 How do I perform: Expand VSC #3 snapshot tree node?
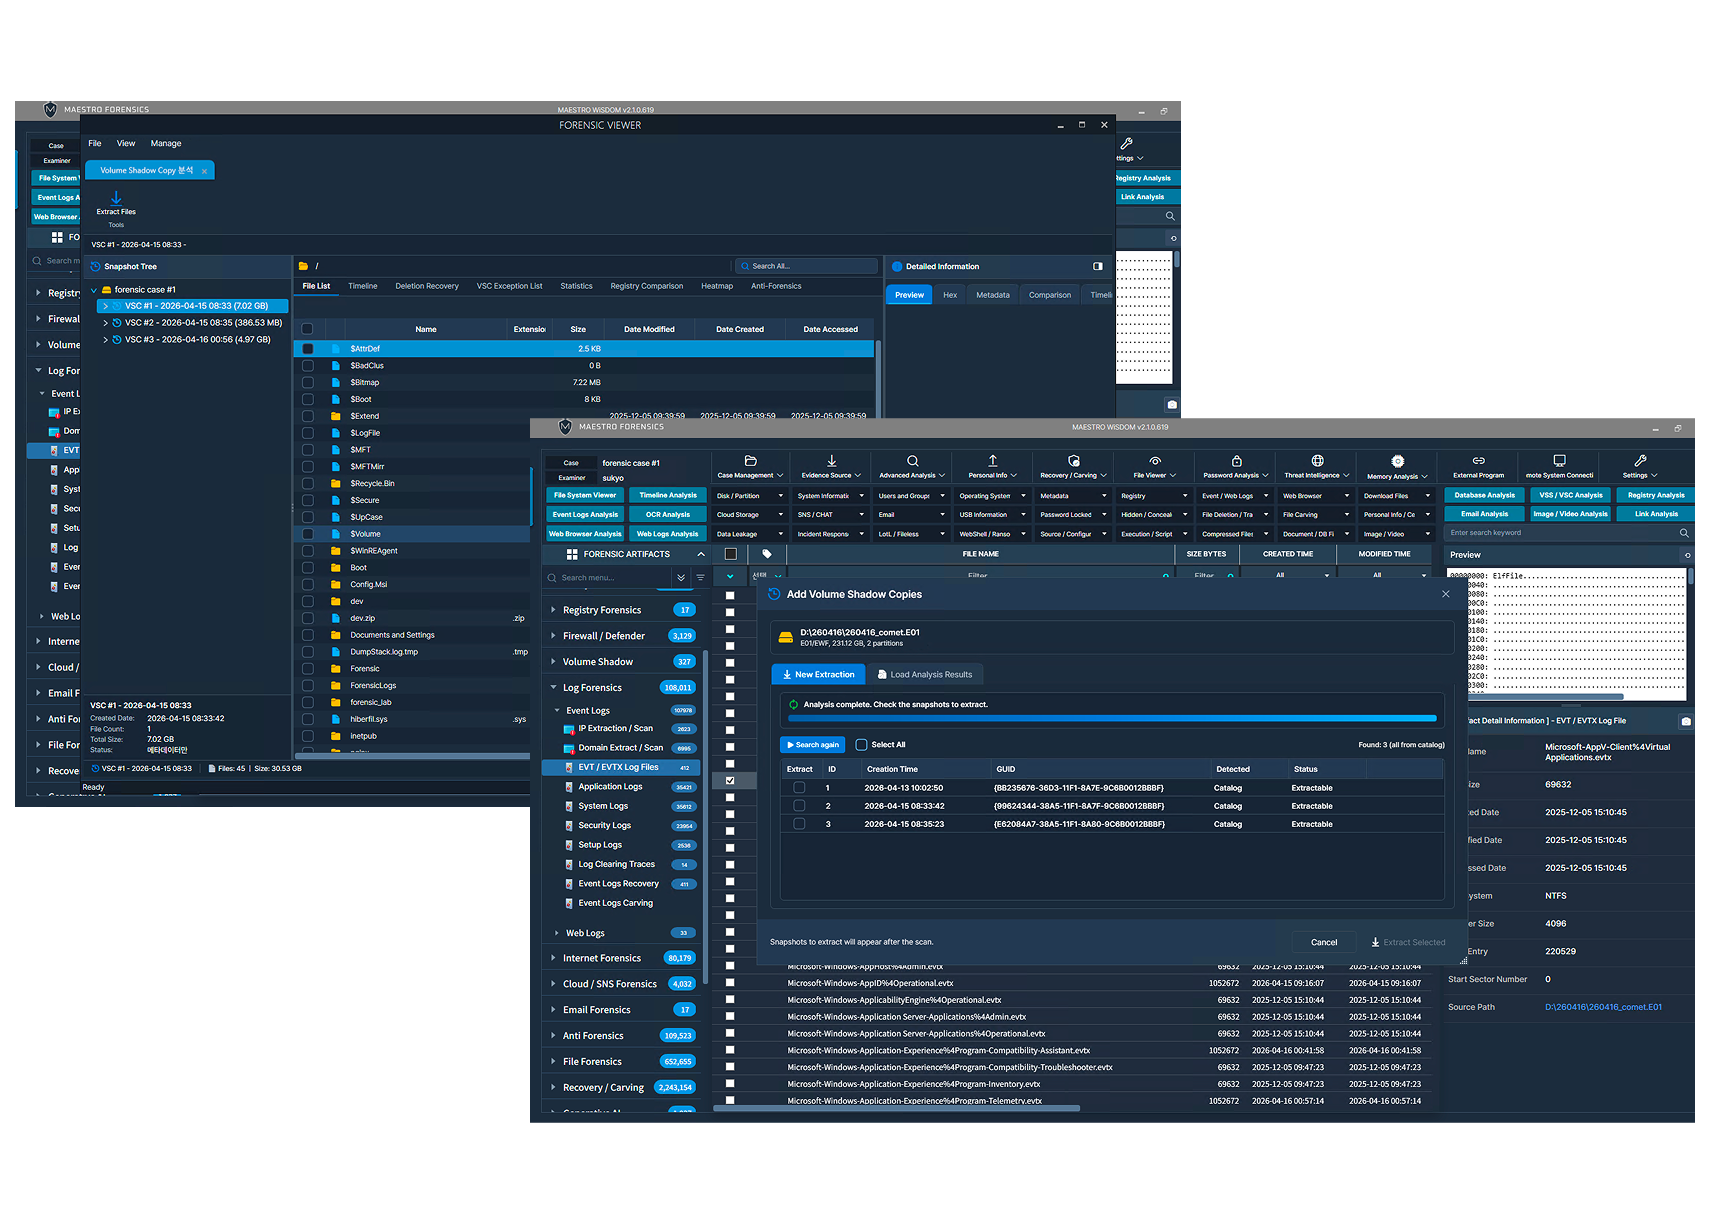point(105,340)
